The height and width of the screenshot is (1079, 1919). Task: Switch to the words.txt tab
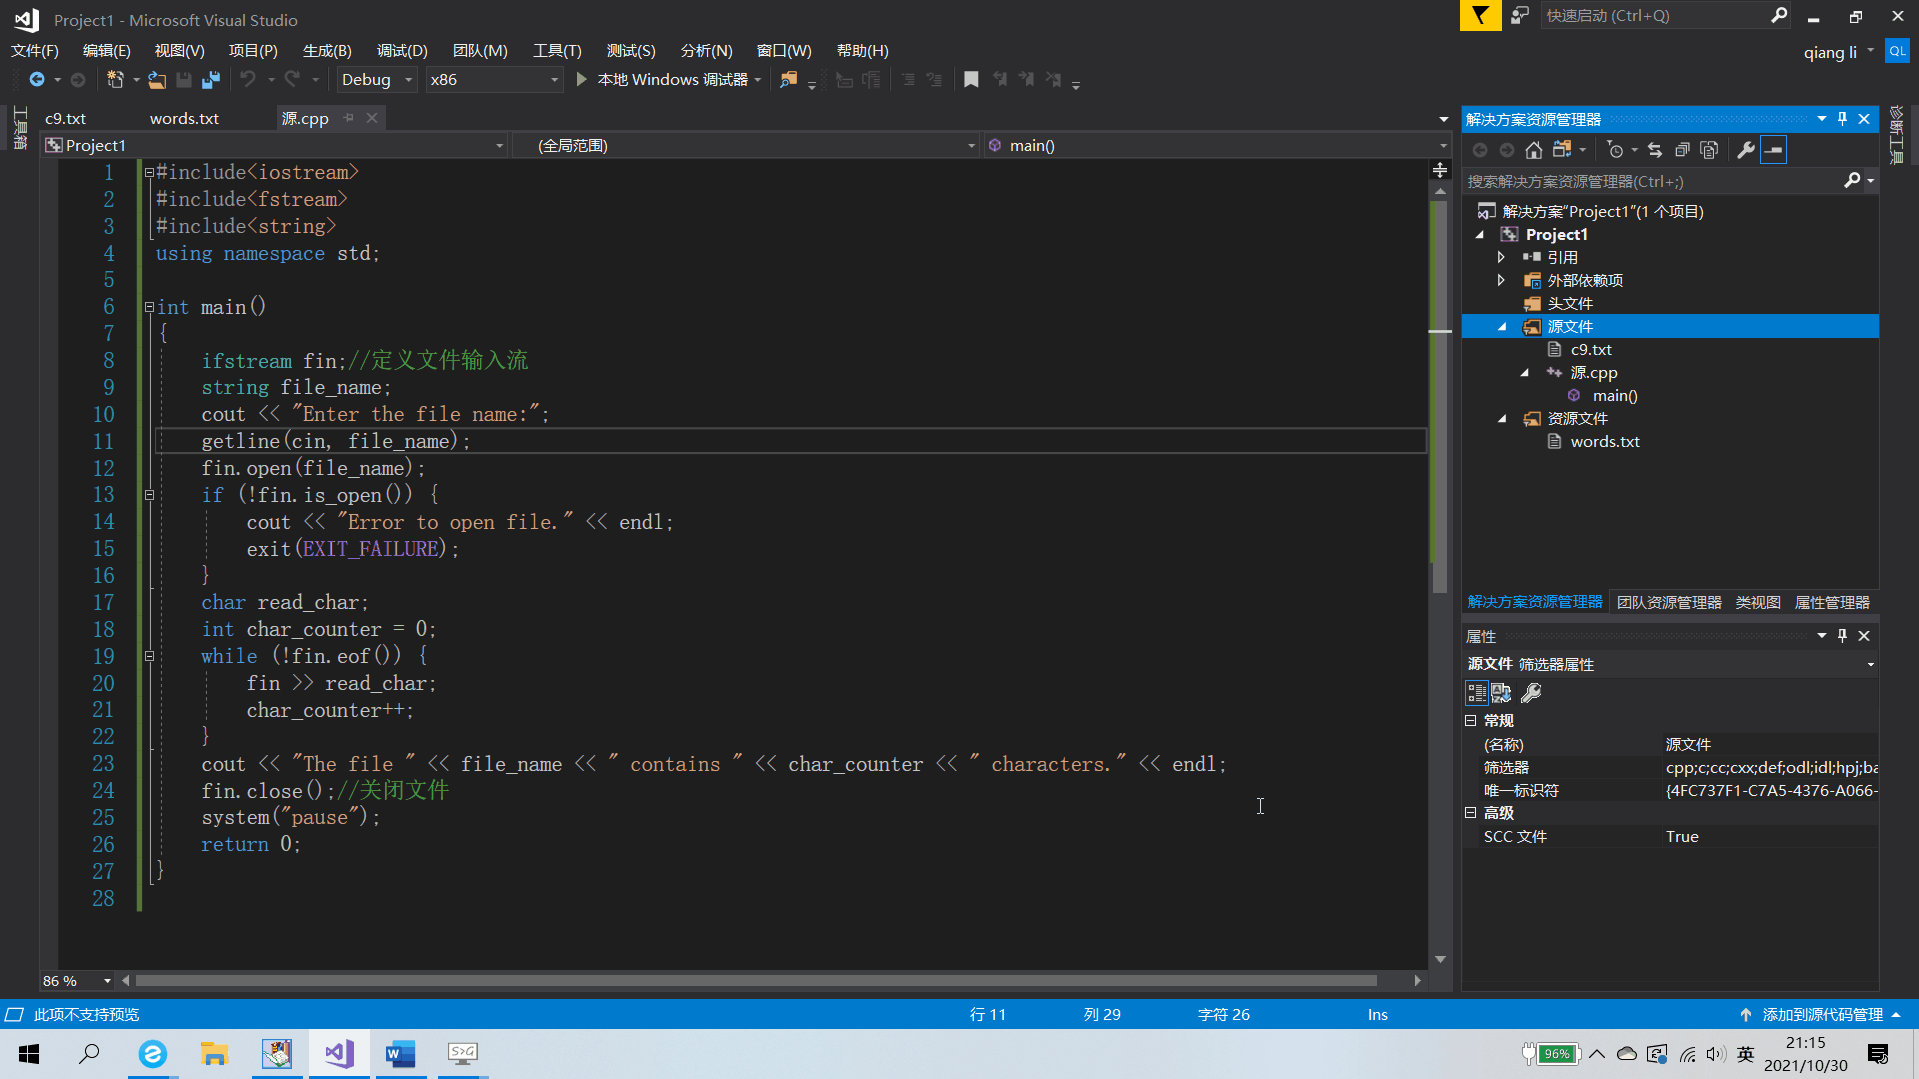point(183,118)
